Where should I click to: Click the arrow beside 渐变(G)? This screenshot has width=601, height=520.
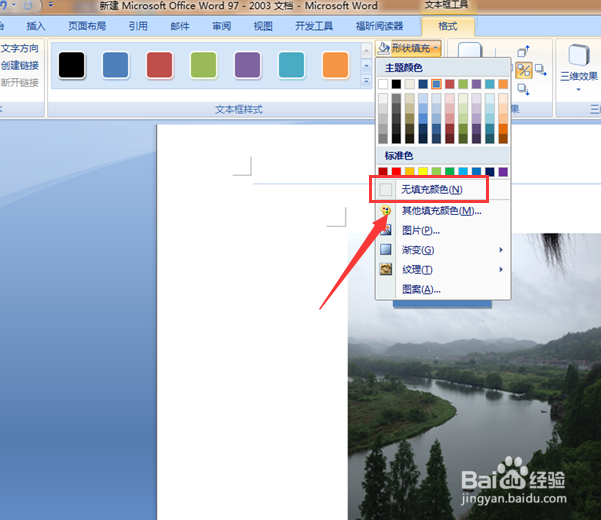tap(501, 250)
